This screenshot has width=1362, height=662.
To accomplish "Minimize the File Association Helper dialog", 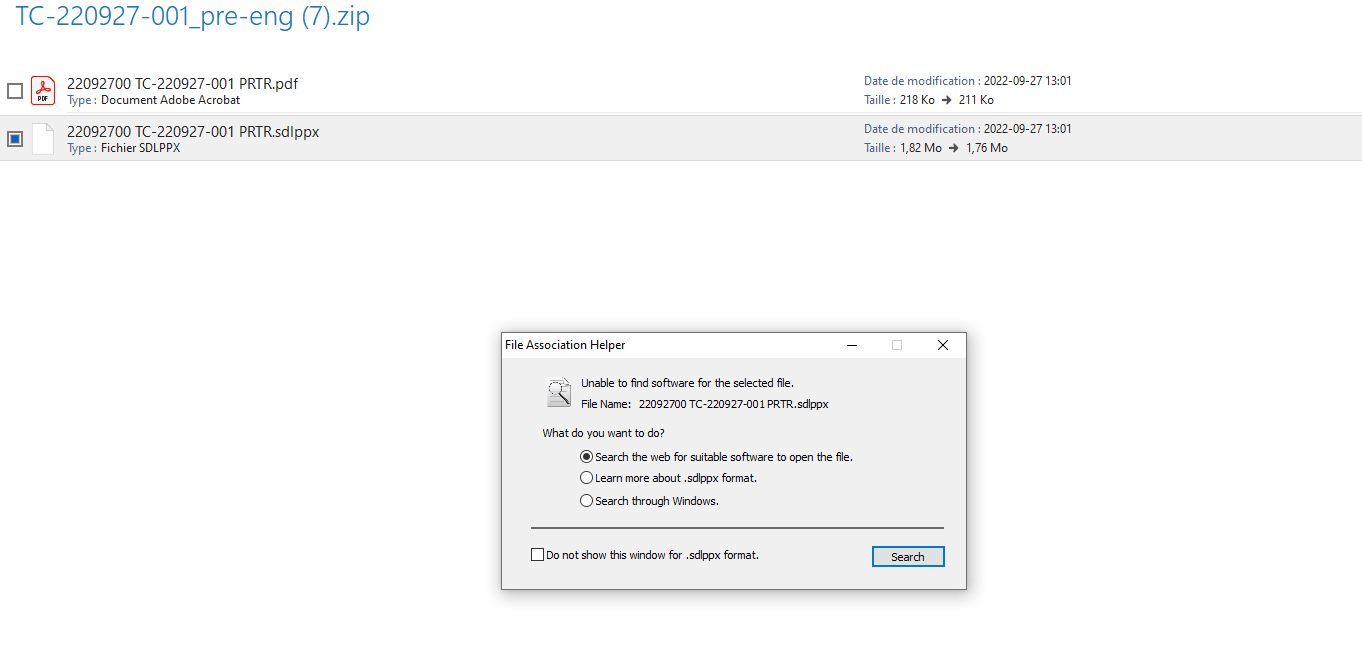I will point(851,344).
